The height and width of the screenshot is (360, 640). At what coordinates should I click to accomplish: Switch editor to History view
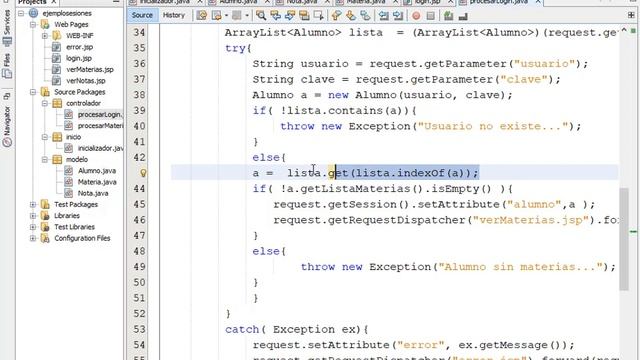174,15
